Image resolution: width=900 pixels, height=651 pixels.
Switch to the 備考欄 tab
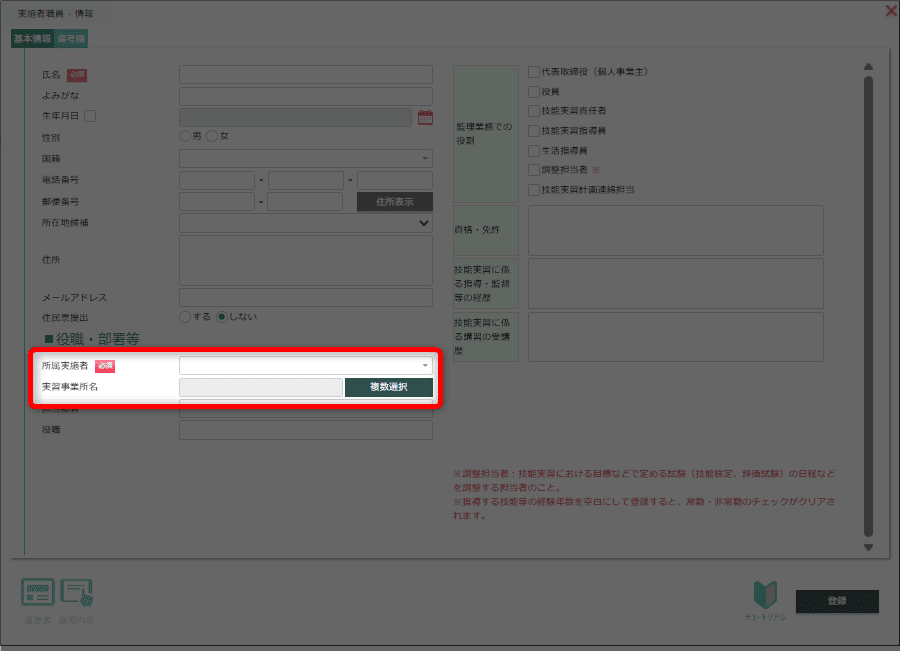click(x=71, y=39)
